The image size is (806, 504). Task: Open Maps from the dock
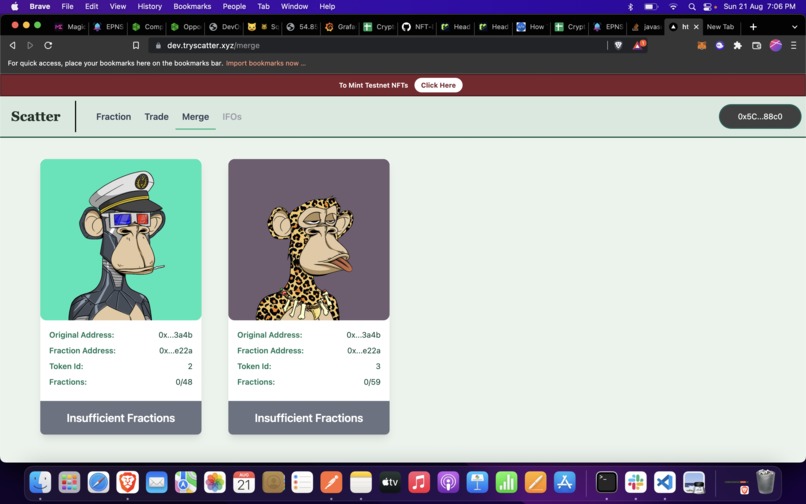click(186, 482)
